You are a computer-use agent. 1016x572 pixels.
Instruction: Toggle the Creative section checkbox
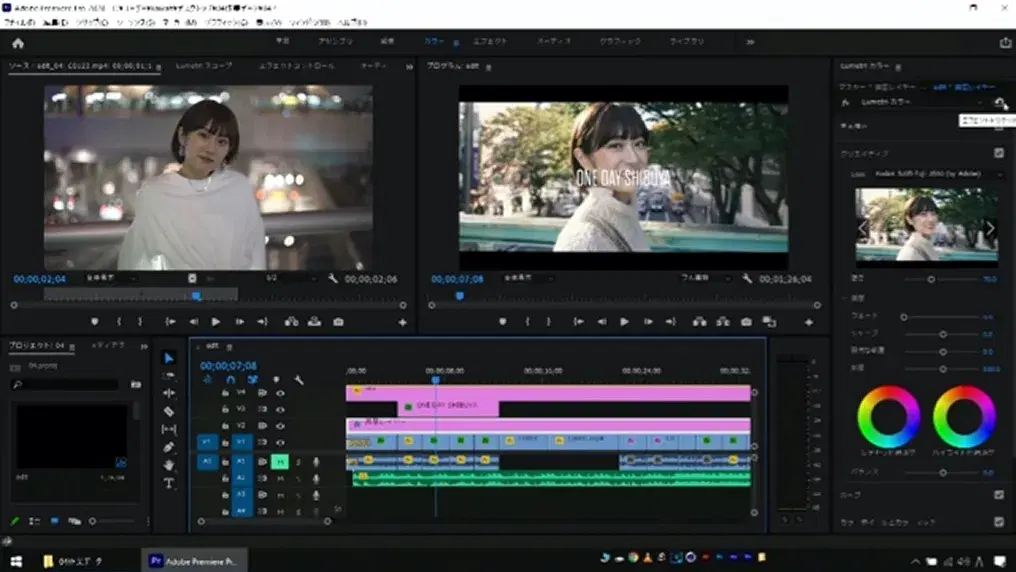point(999,153)
